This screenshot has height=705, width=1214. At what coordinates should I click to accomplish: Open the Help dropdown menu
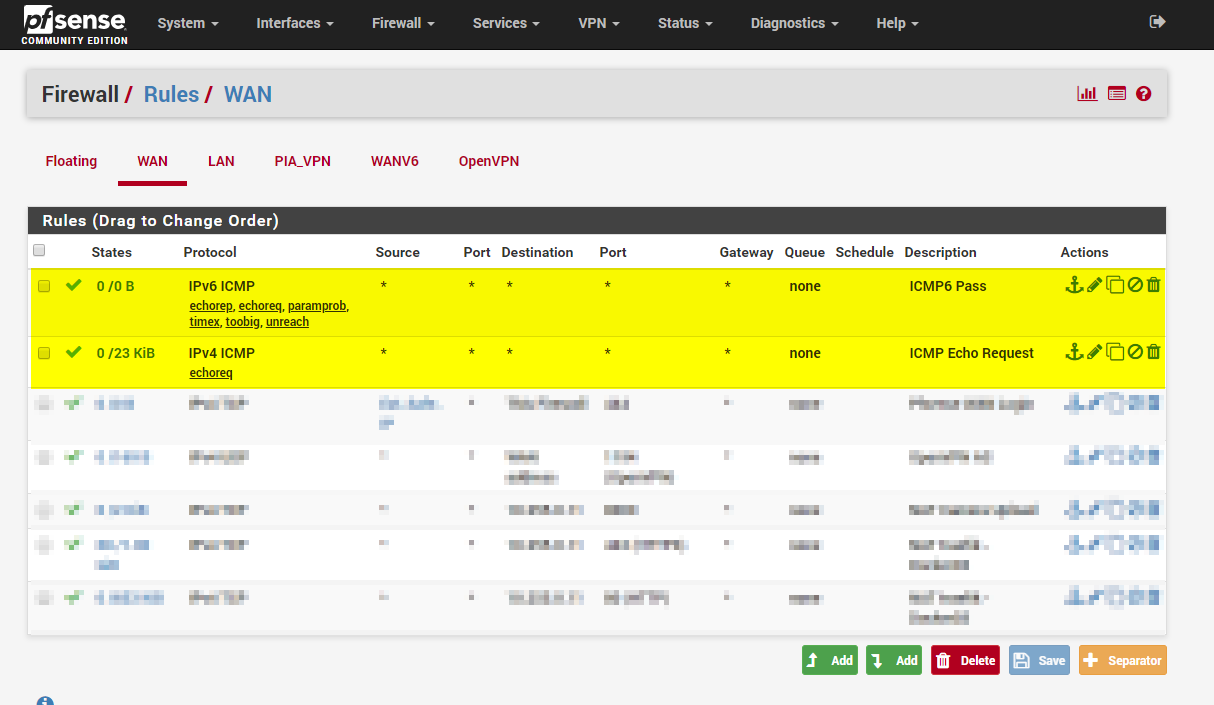pos(897,23)
